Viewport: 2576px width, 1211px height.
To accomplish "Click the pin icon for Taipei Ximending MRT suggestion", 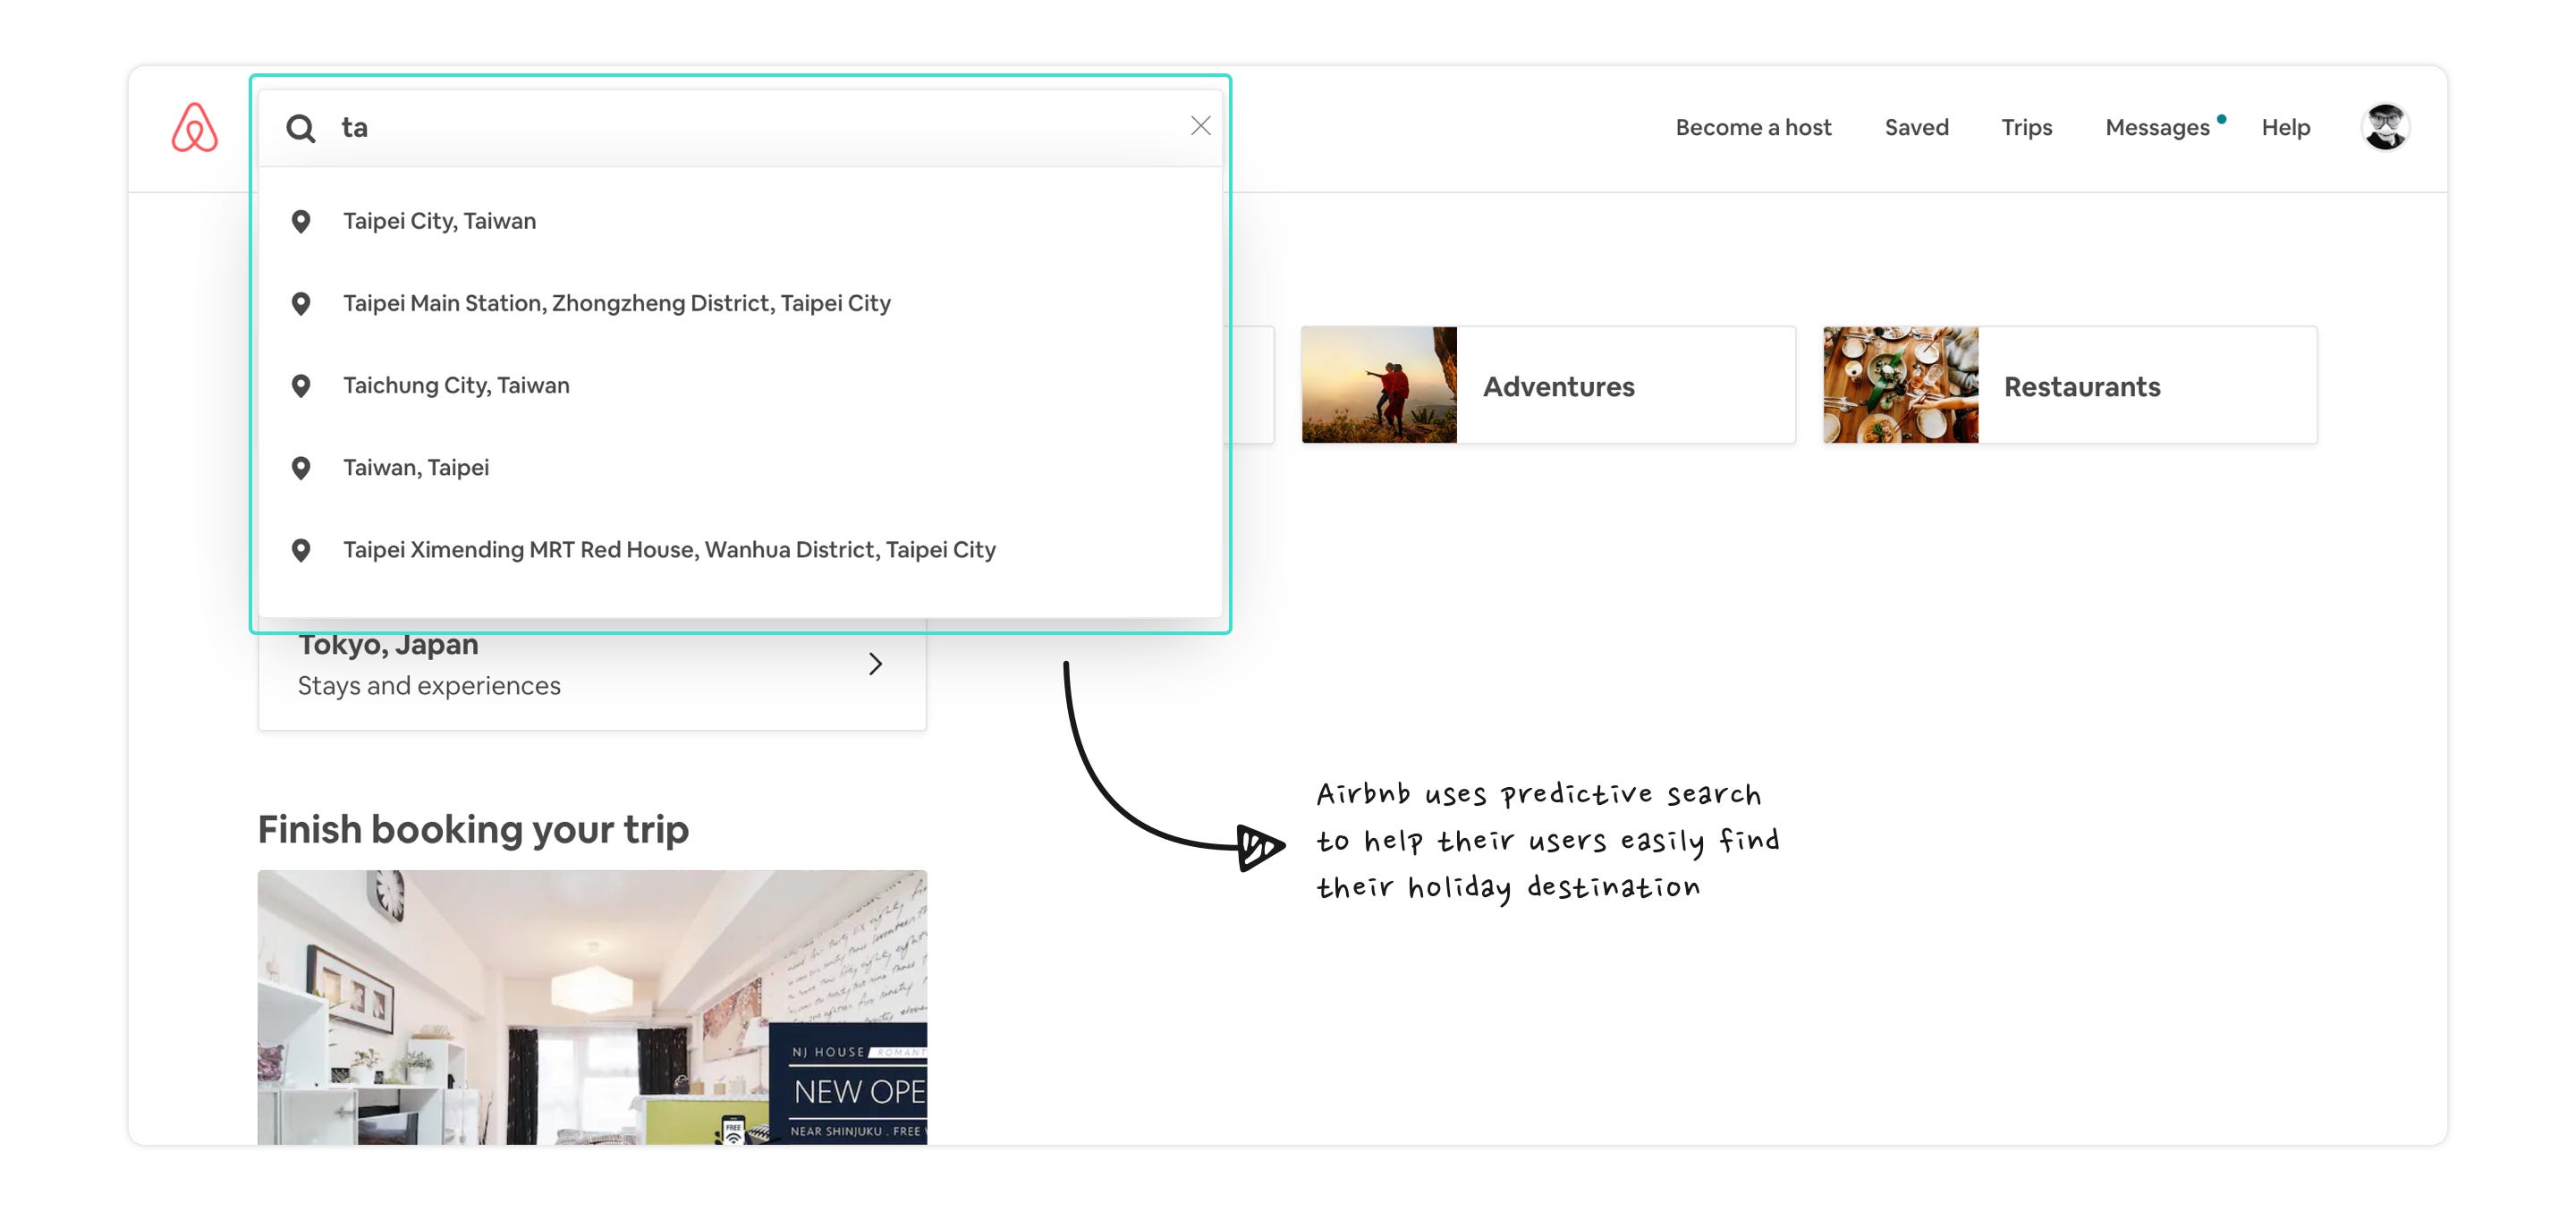I will click(302, 549).
